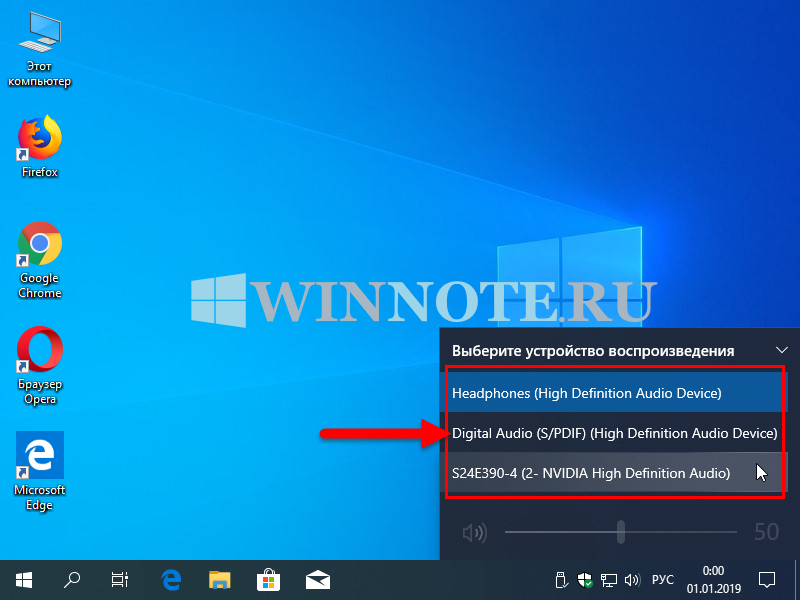Viewport: 800px width, 600px height.
Task: Open Windows Security shield tray icon
Action: click(586, 579)
